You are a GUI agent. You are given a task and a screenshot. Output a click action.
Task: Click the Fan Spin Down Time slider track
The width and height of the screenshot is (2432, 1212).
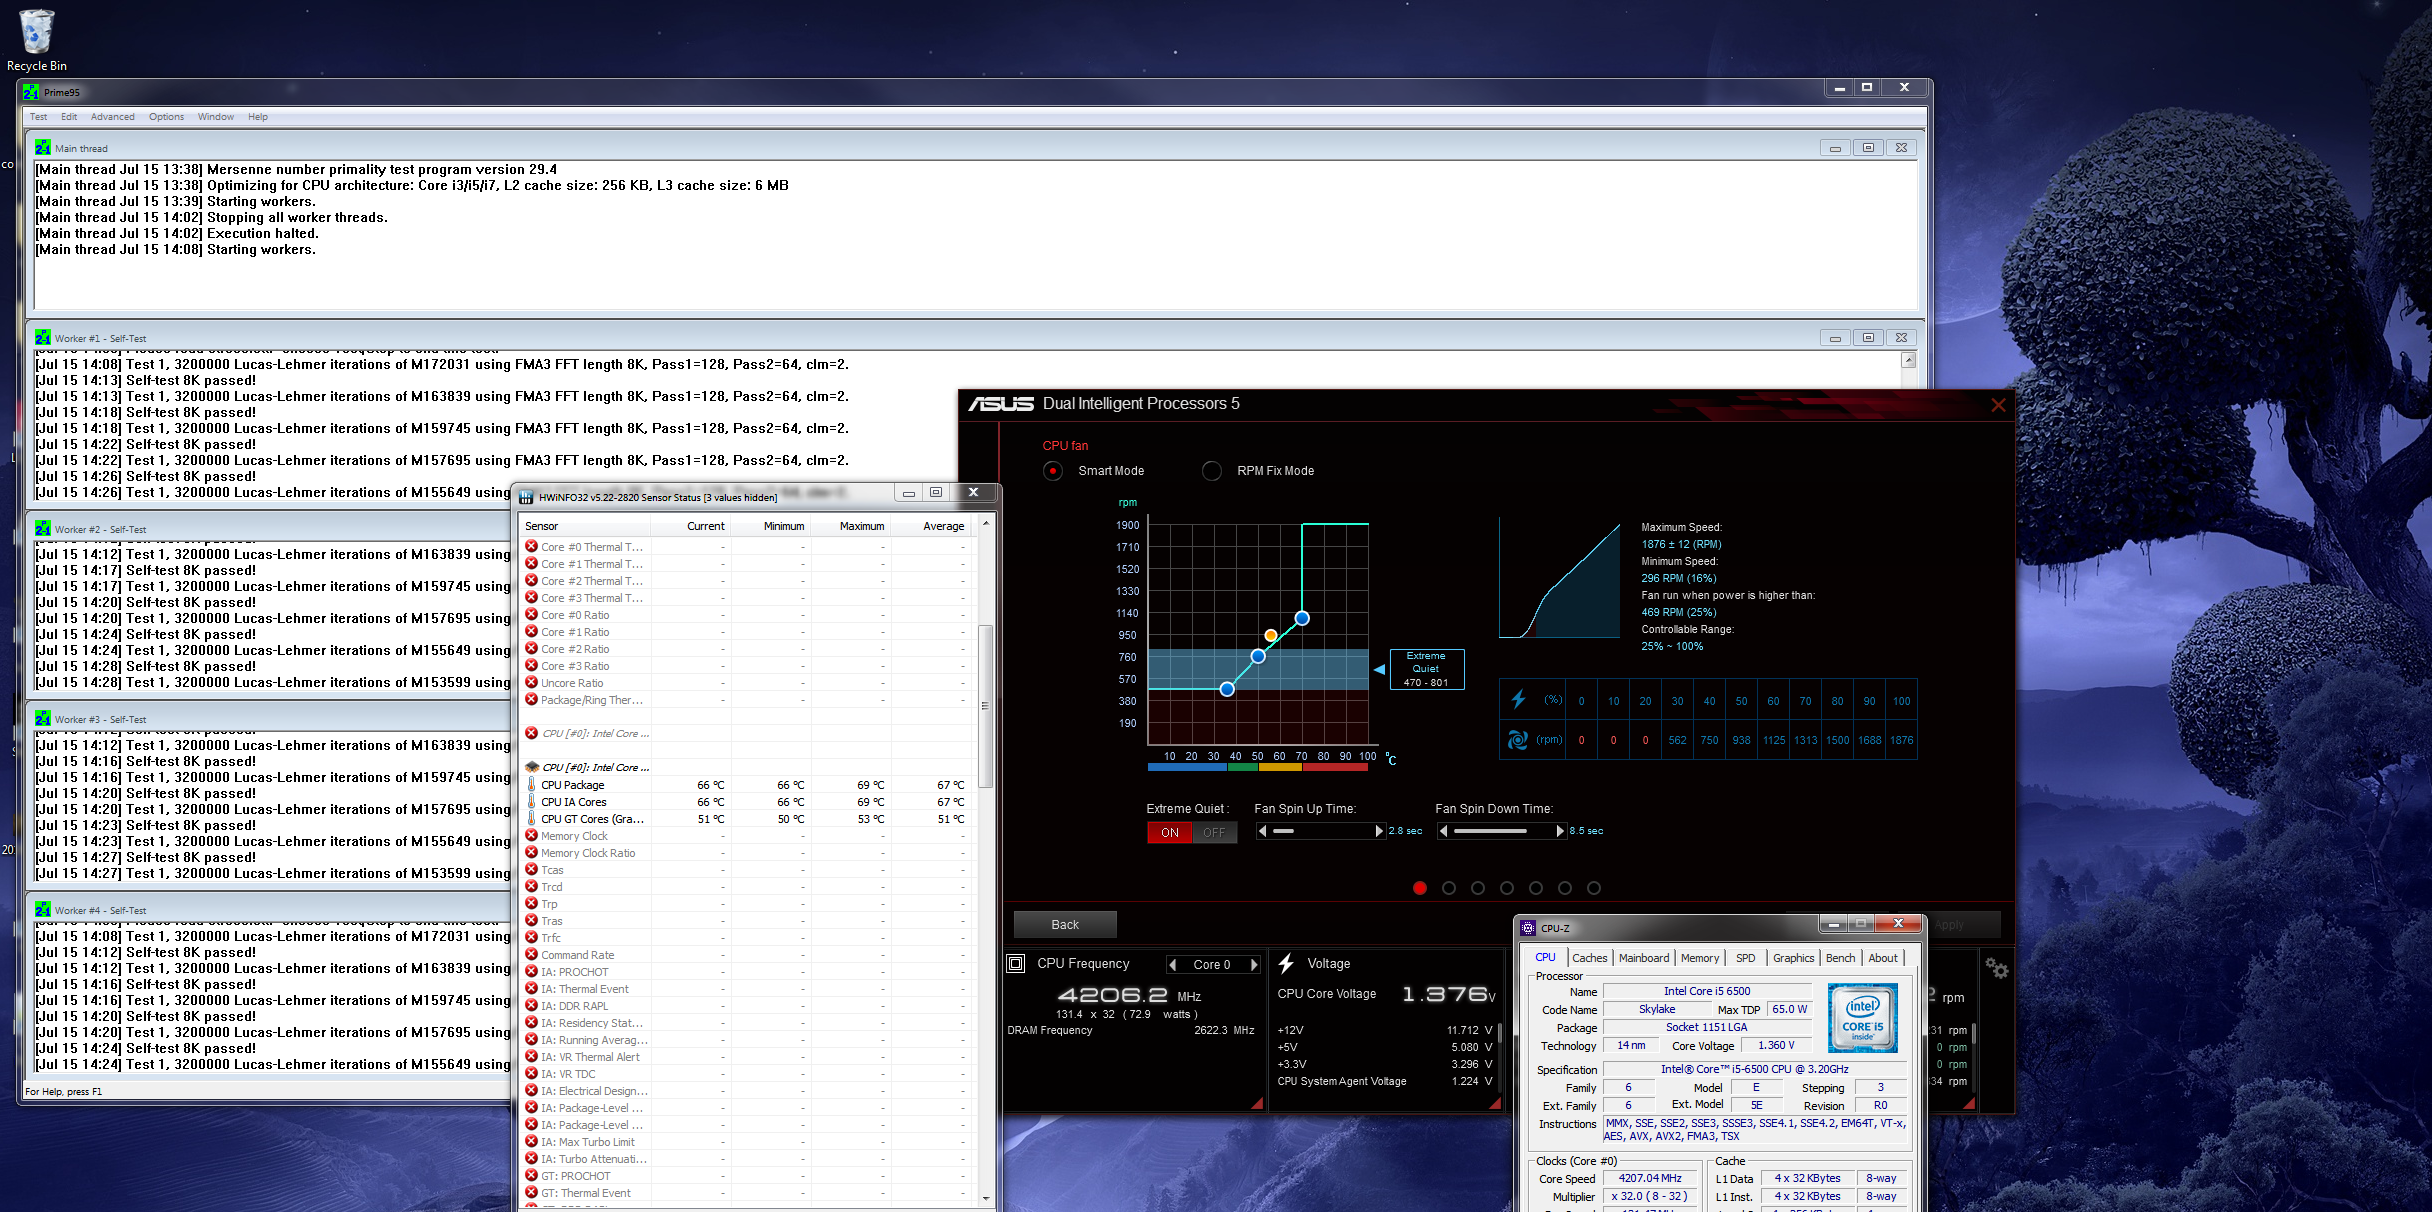pyautogui.click(x=1502, y=830)
